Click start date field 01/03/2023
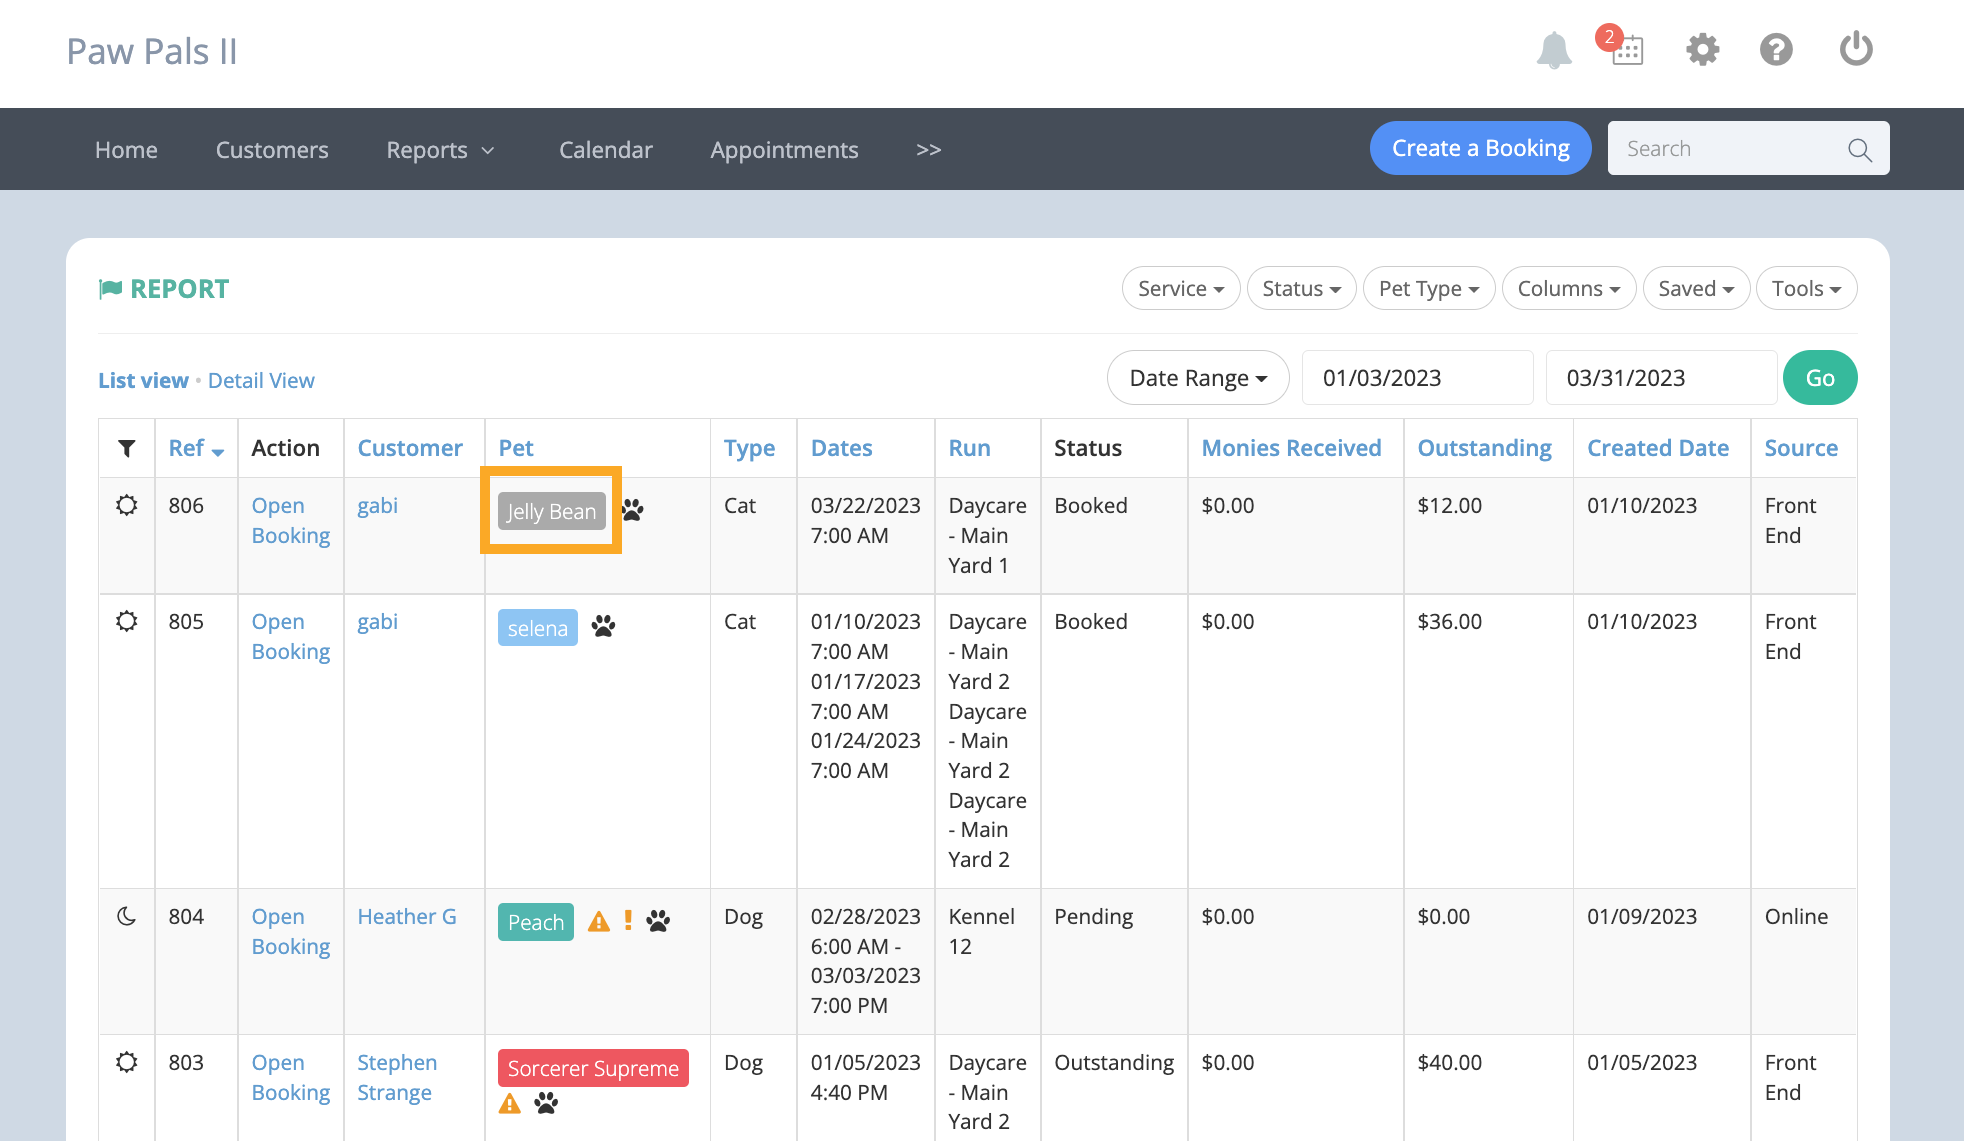The image size is (1964, 1141). pos(1417,378)
